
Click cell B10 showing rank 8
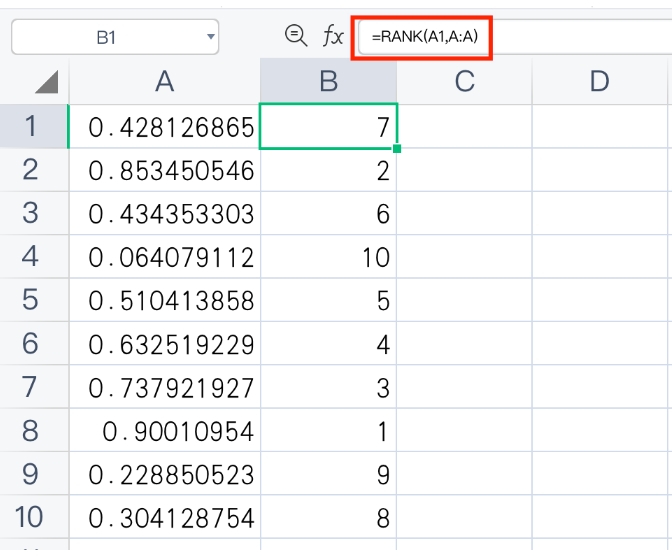(328, 517)
